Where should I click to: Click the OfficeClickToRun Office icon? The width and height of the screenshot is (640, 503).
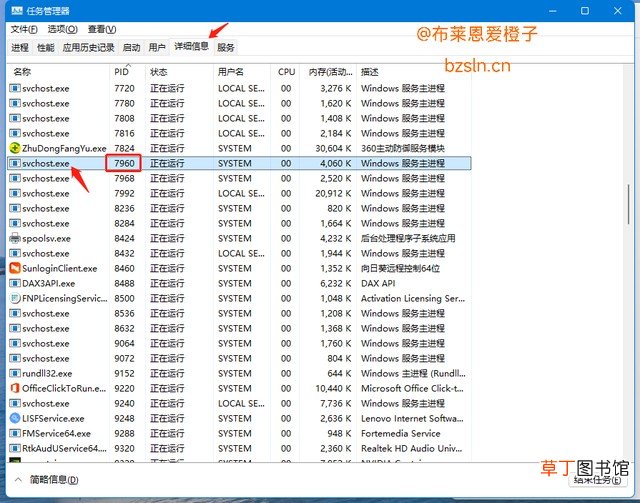point(15,388)
